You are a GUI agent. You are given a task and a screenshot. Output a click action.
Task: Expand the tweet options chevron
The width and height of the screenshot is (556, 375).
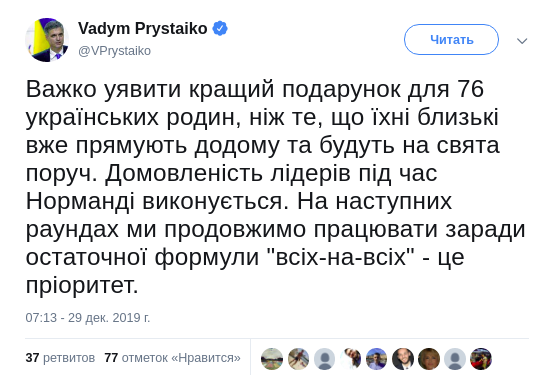pos(522,41)
